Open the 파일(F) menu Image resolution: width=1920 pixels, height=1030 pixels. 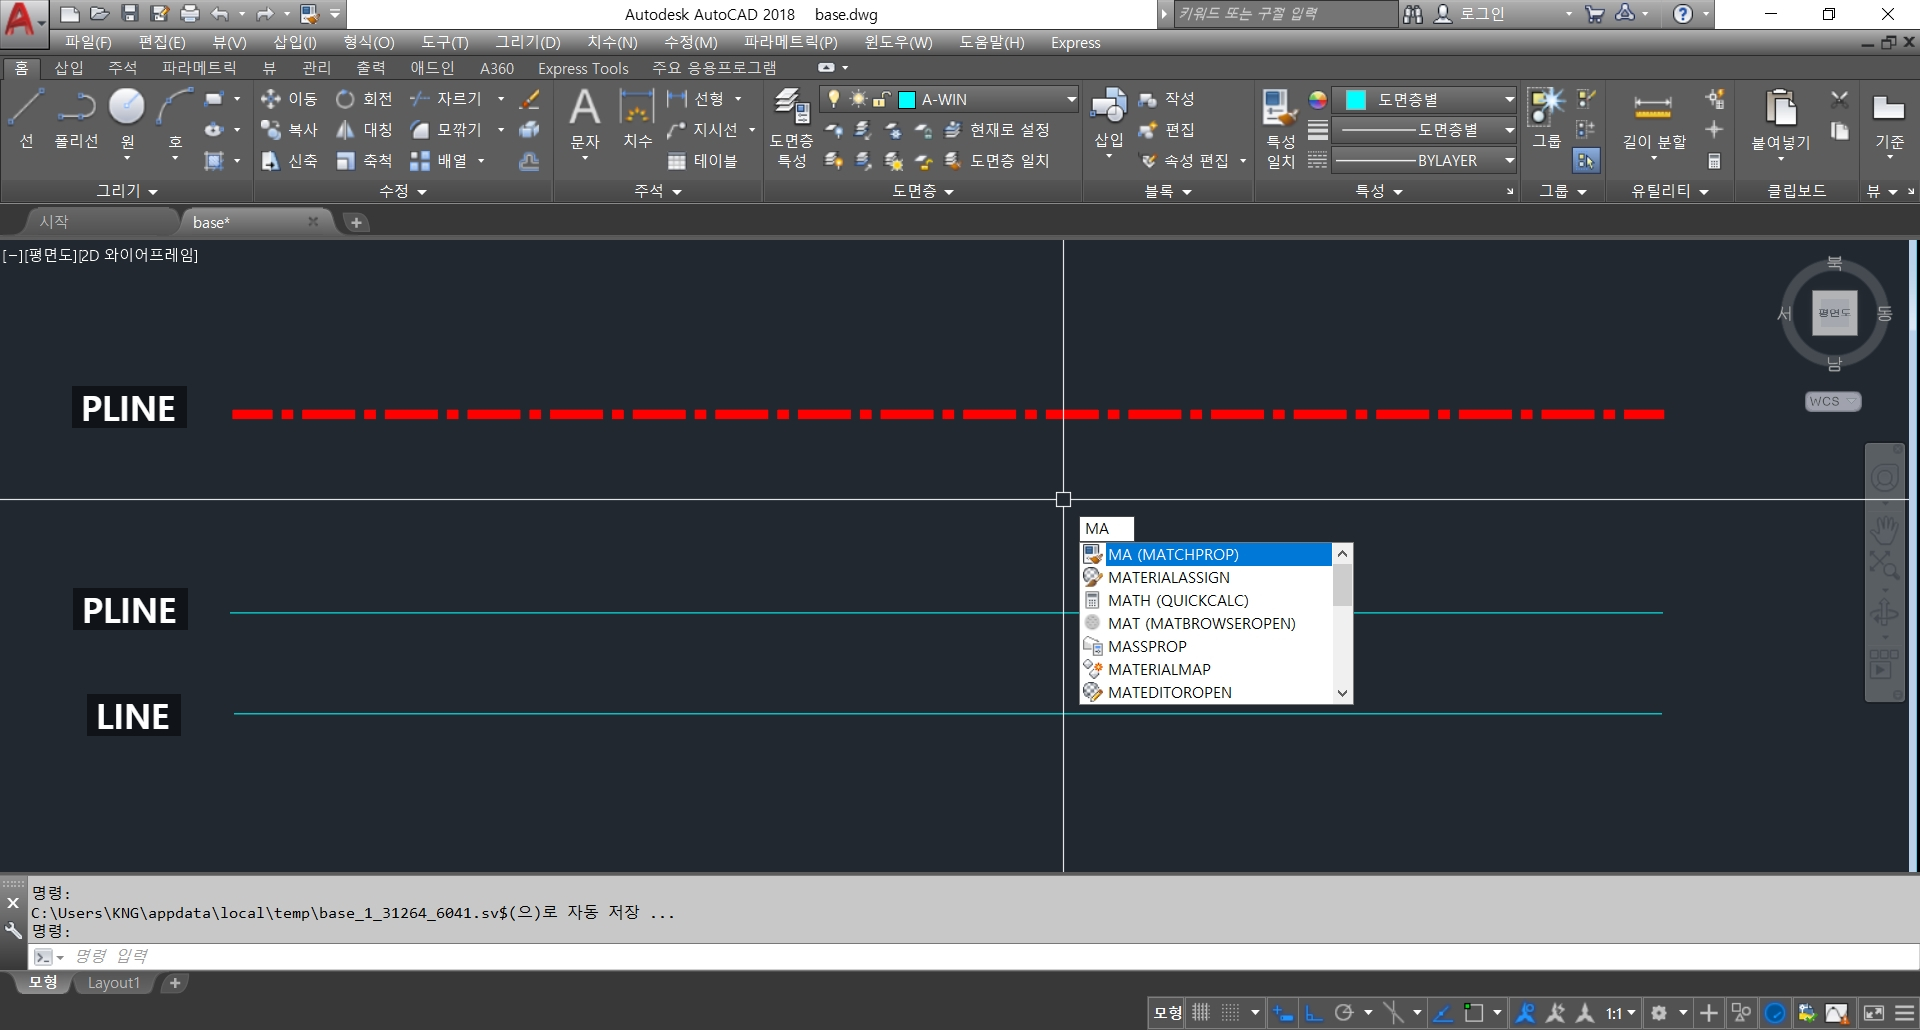(x=88, y=42)
